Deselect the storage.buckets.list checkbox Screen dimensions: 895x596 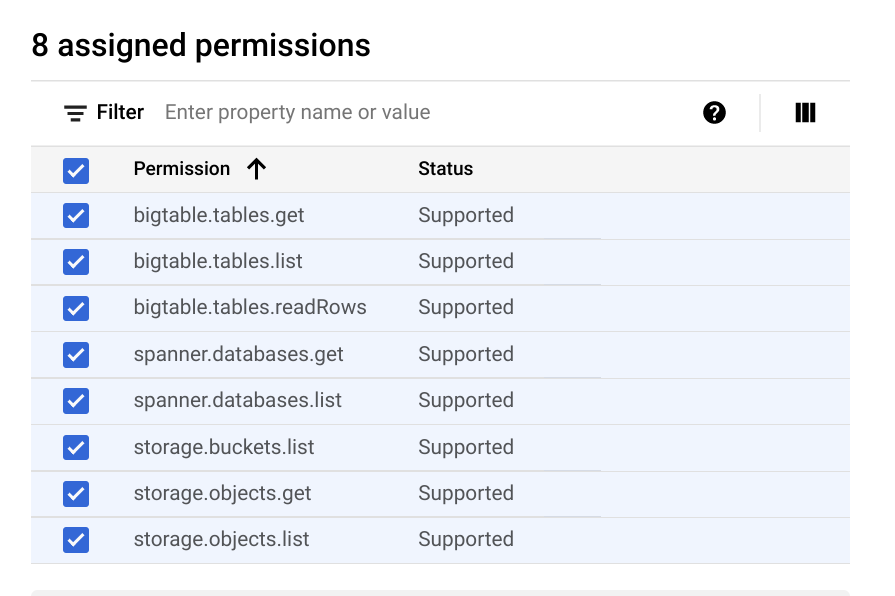(x=76, y=448)
